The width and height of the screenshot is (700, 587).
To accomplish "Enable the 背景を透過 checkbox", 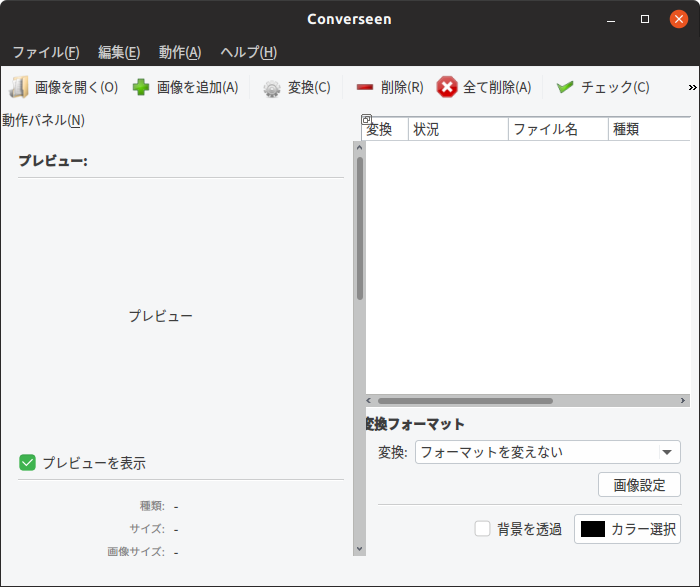I will click(482, 529).
